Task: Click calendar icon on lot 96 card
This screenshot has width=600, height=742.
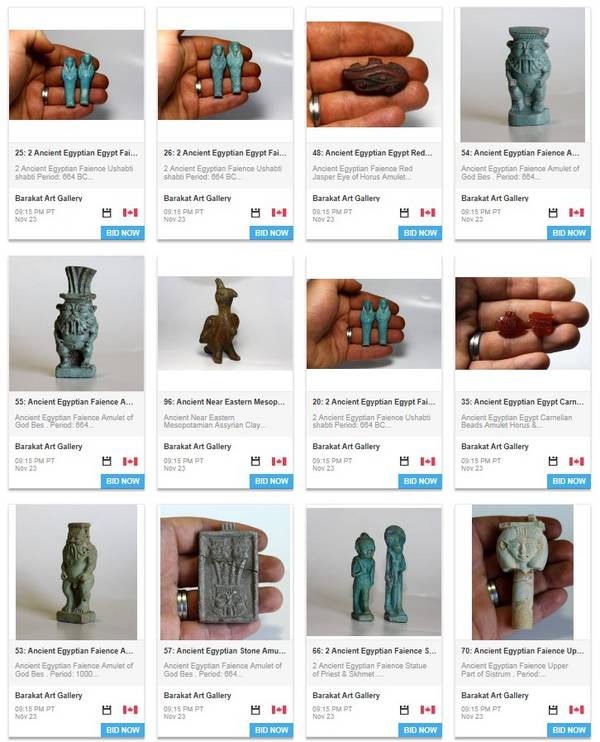Action: [256, 461]
